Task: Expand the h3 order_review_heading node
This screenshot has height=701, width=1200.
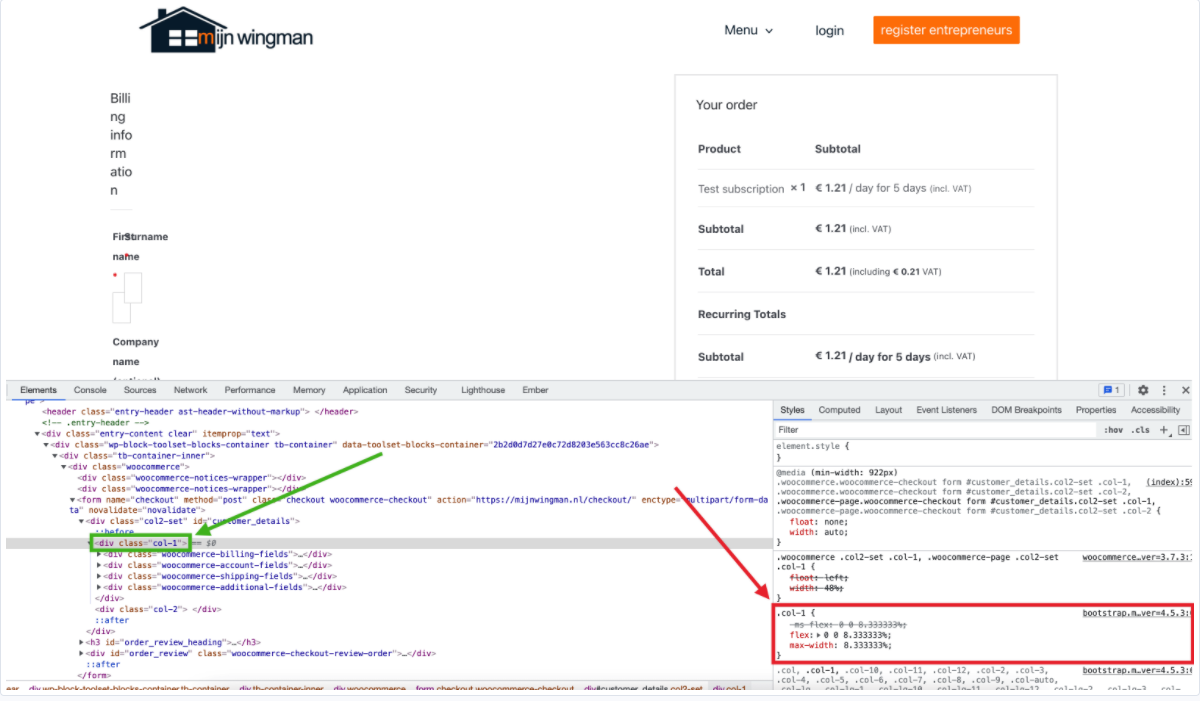Action: click(82, 642)
